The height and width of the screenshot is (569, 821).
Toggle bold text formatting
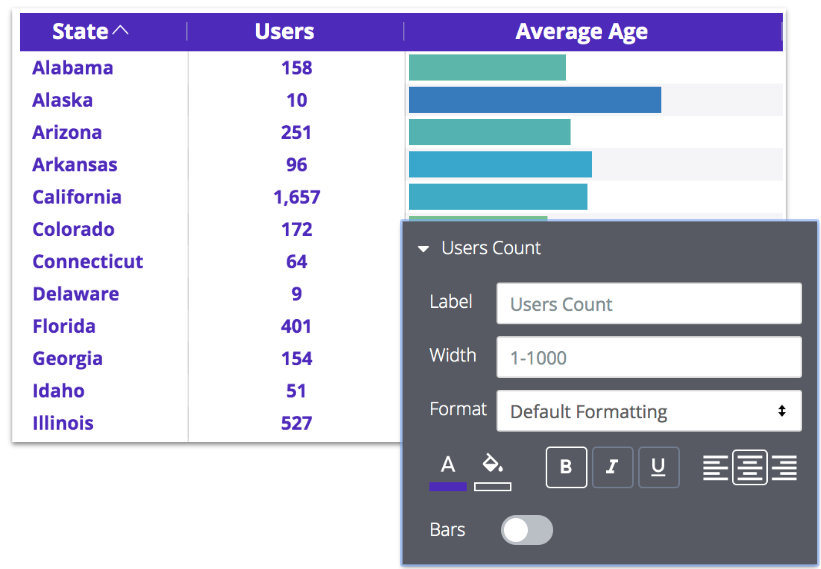pos(566,467)
